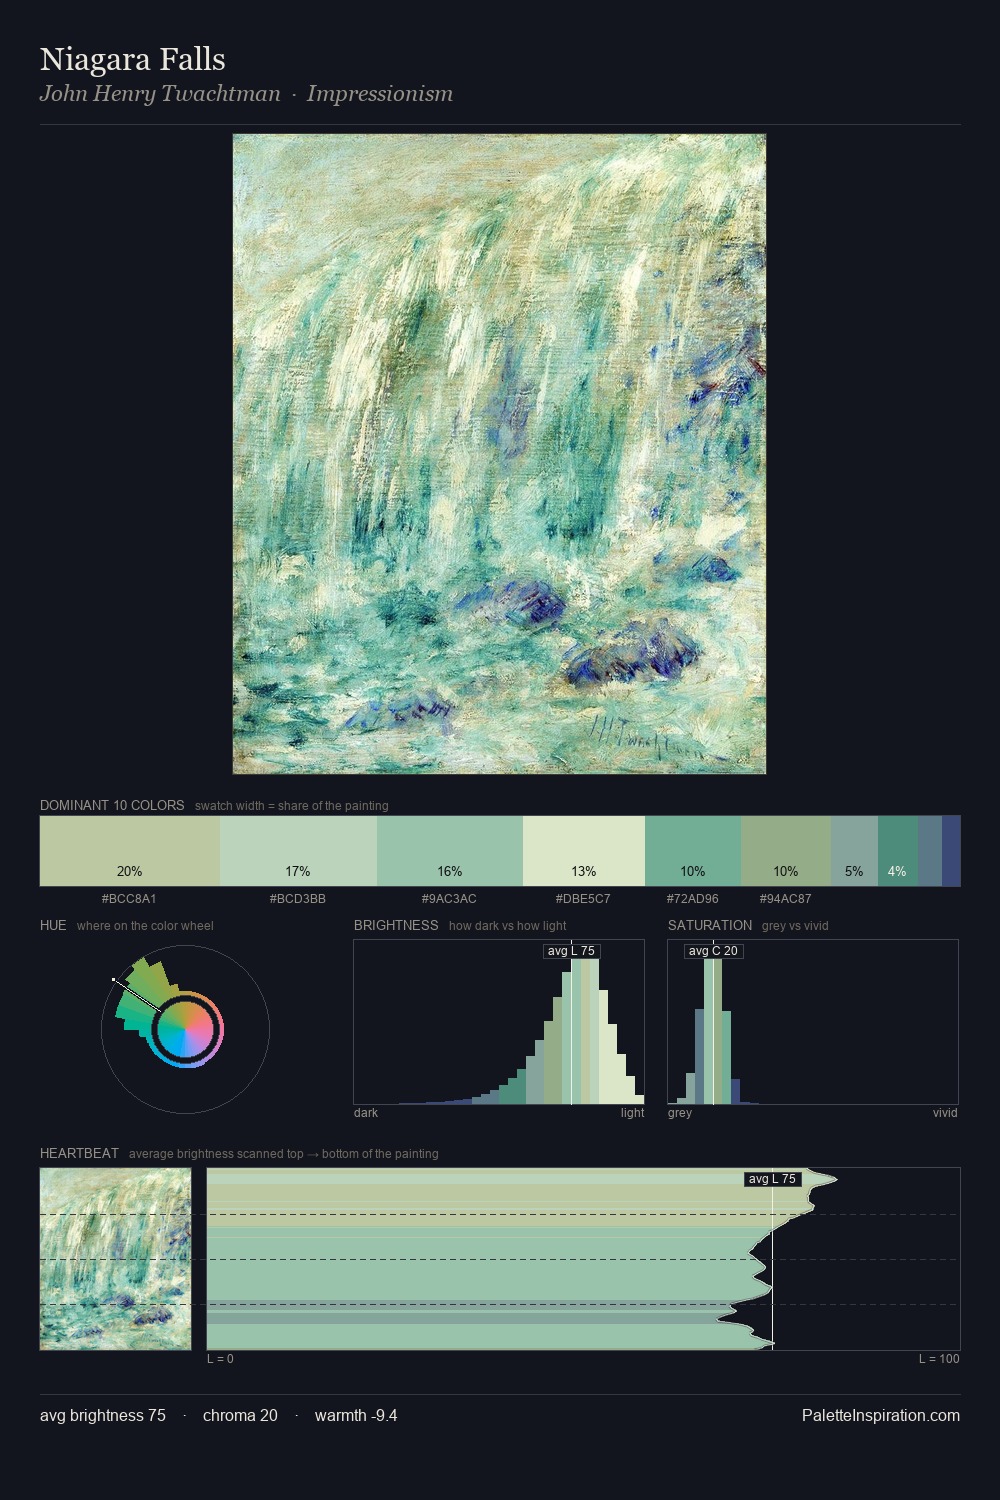Click the Niagara Falls title
This screenshot has height=1500, width=1000.
pos(132,60)
